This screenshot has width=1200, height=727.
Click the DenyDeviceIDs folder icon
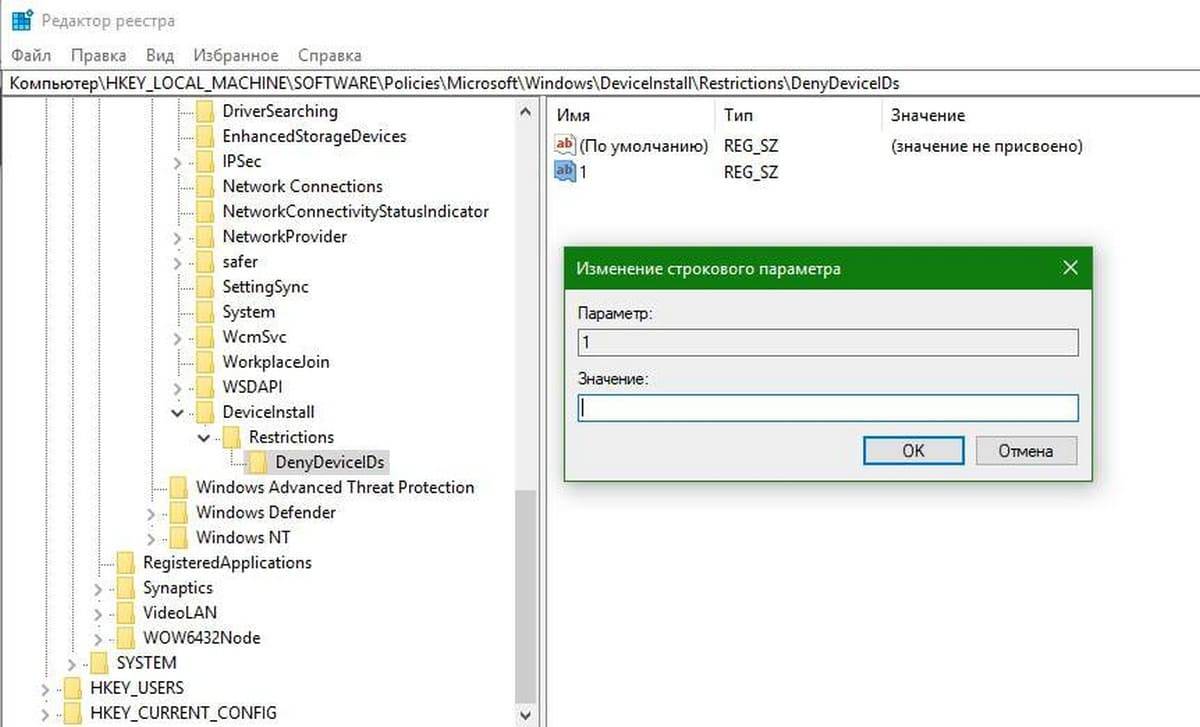pos(257,462)
